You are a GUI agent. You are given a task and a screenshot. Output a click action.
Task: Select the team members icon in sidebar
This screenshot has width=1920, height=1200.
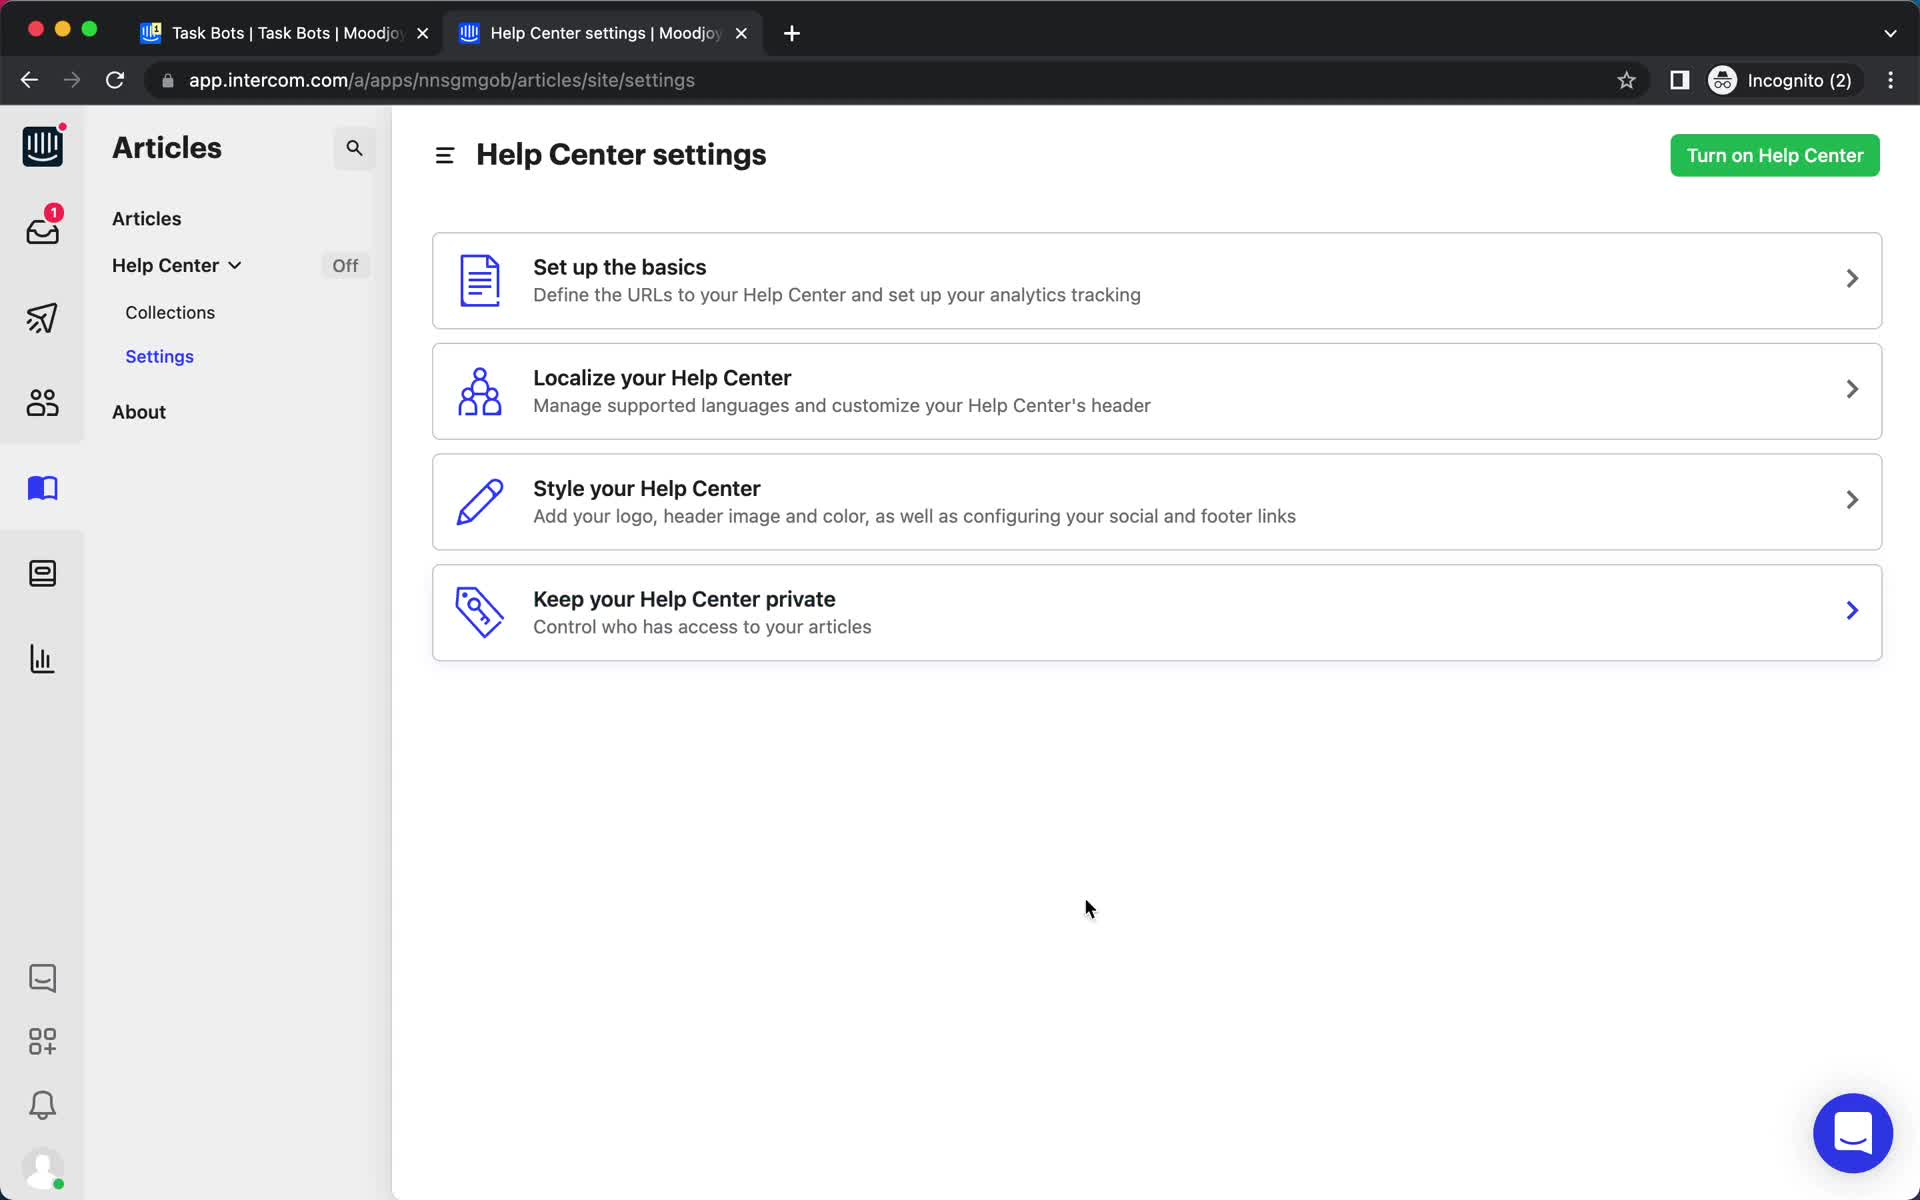pyautogui.click(x=41, y=402)
